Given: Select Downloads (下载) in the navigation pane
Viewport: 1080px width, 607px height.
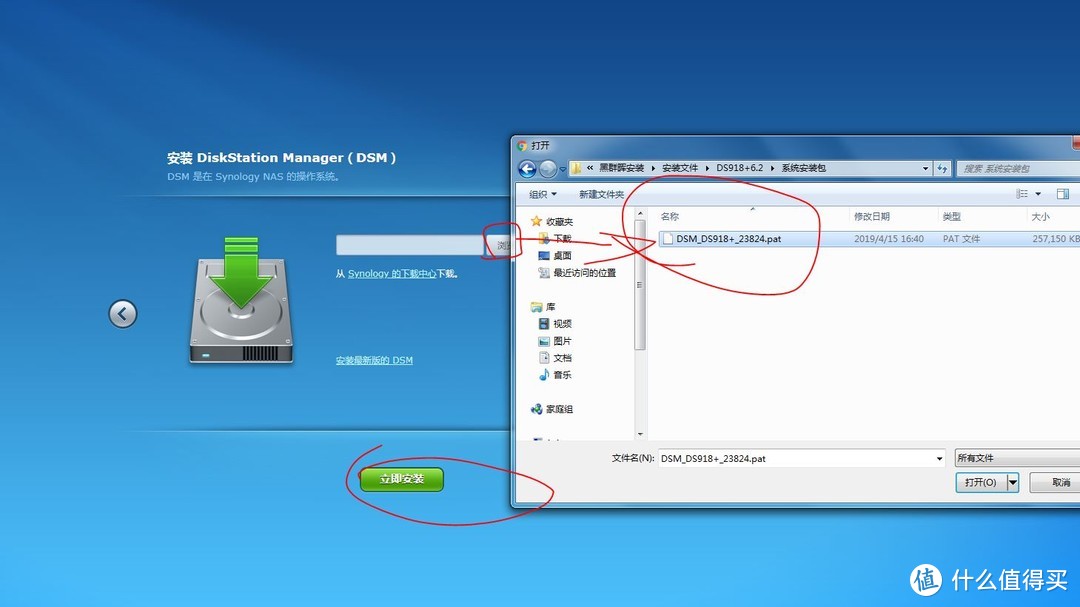Looking at the screenshot, I should (x=555, y=238).
